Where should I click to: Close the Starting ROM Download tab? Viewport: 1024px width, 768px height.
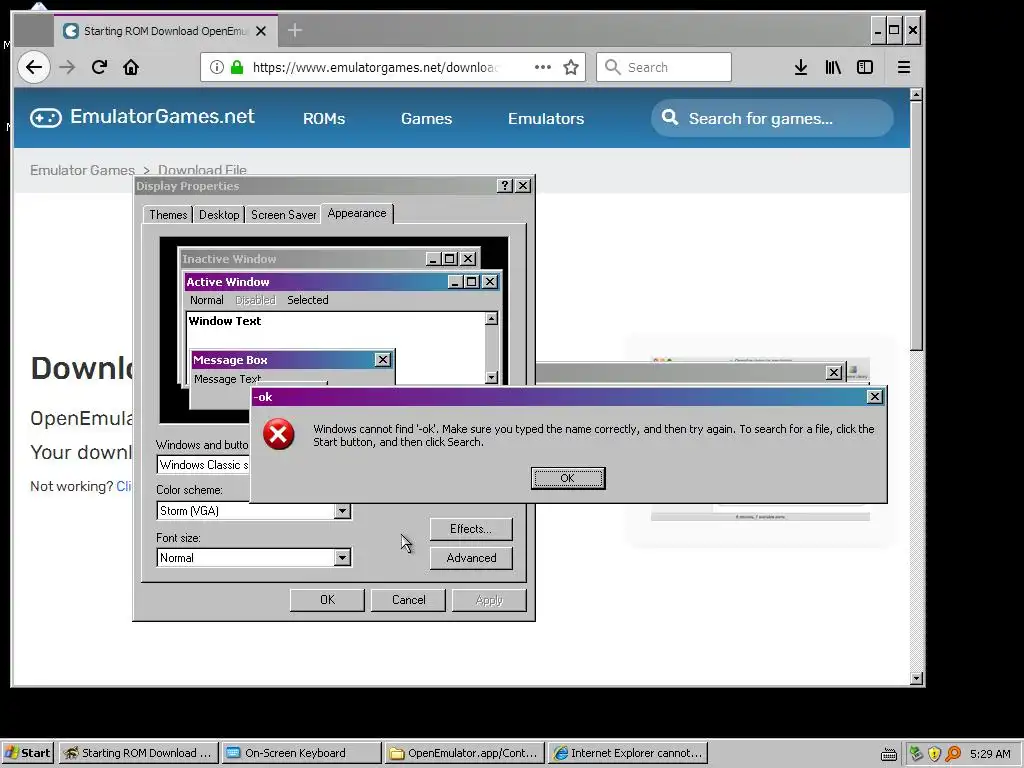point(261,31)
